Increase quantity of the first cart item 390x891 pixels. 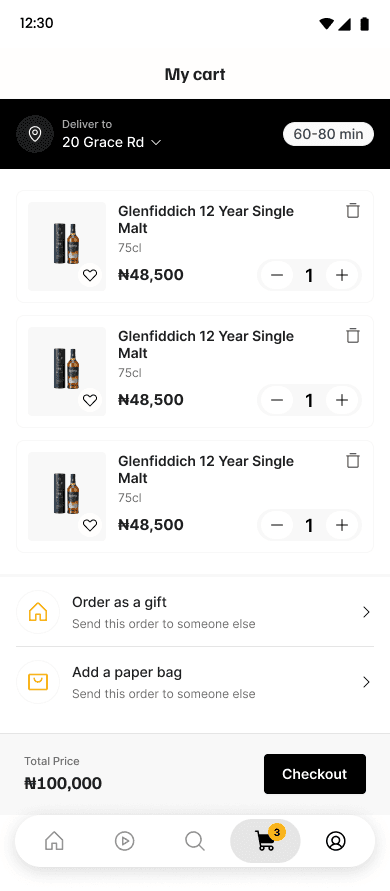(342, 275)
